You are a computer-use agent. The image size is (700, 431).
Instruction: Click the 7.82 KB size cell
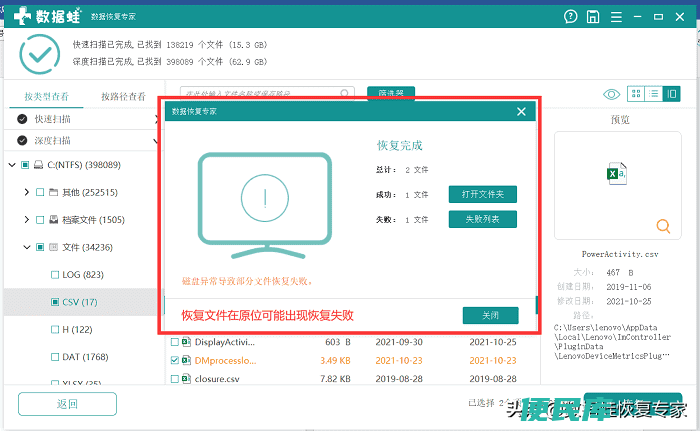pos(335,379)
